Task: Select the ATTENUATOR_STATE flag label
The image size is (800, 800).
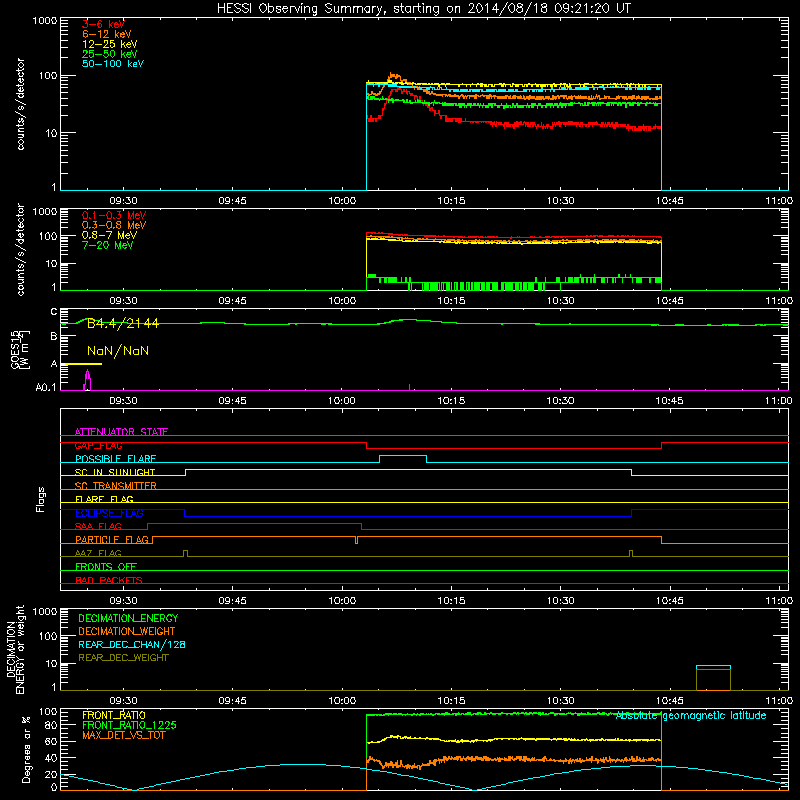Action: coord(121,432)
